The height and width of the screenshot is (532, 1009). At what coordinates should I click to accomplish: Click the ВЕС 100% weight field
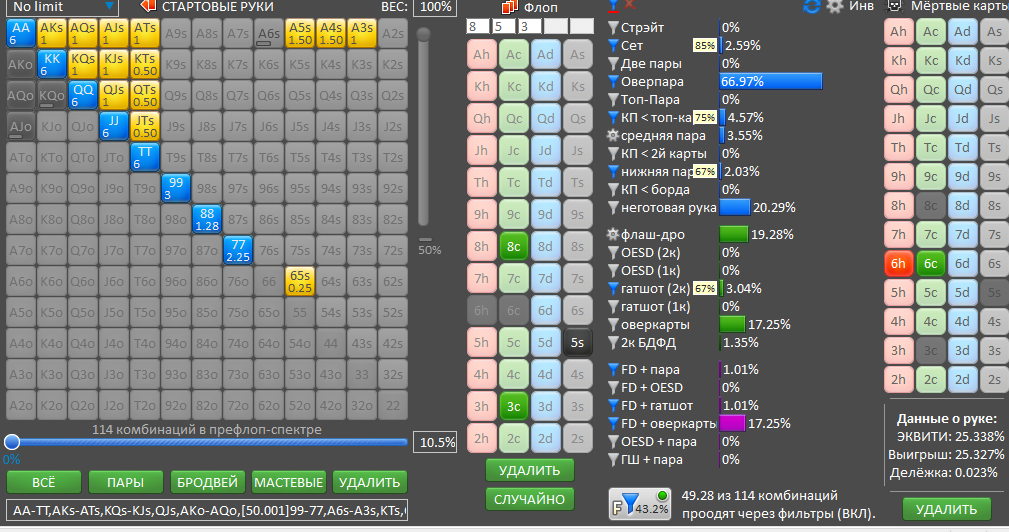(x=436, y=7)
